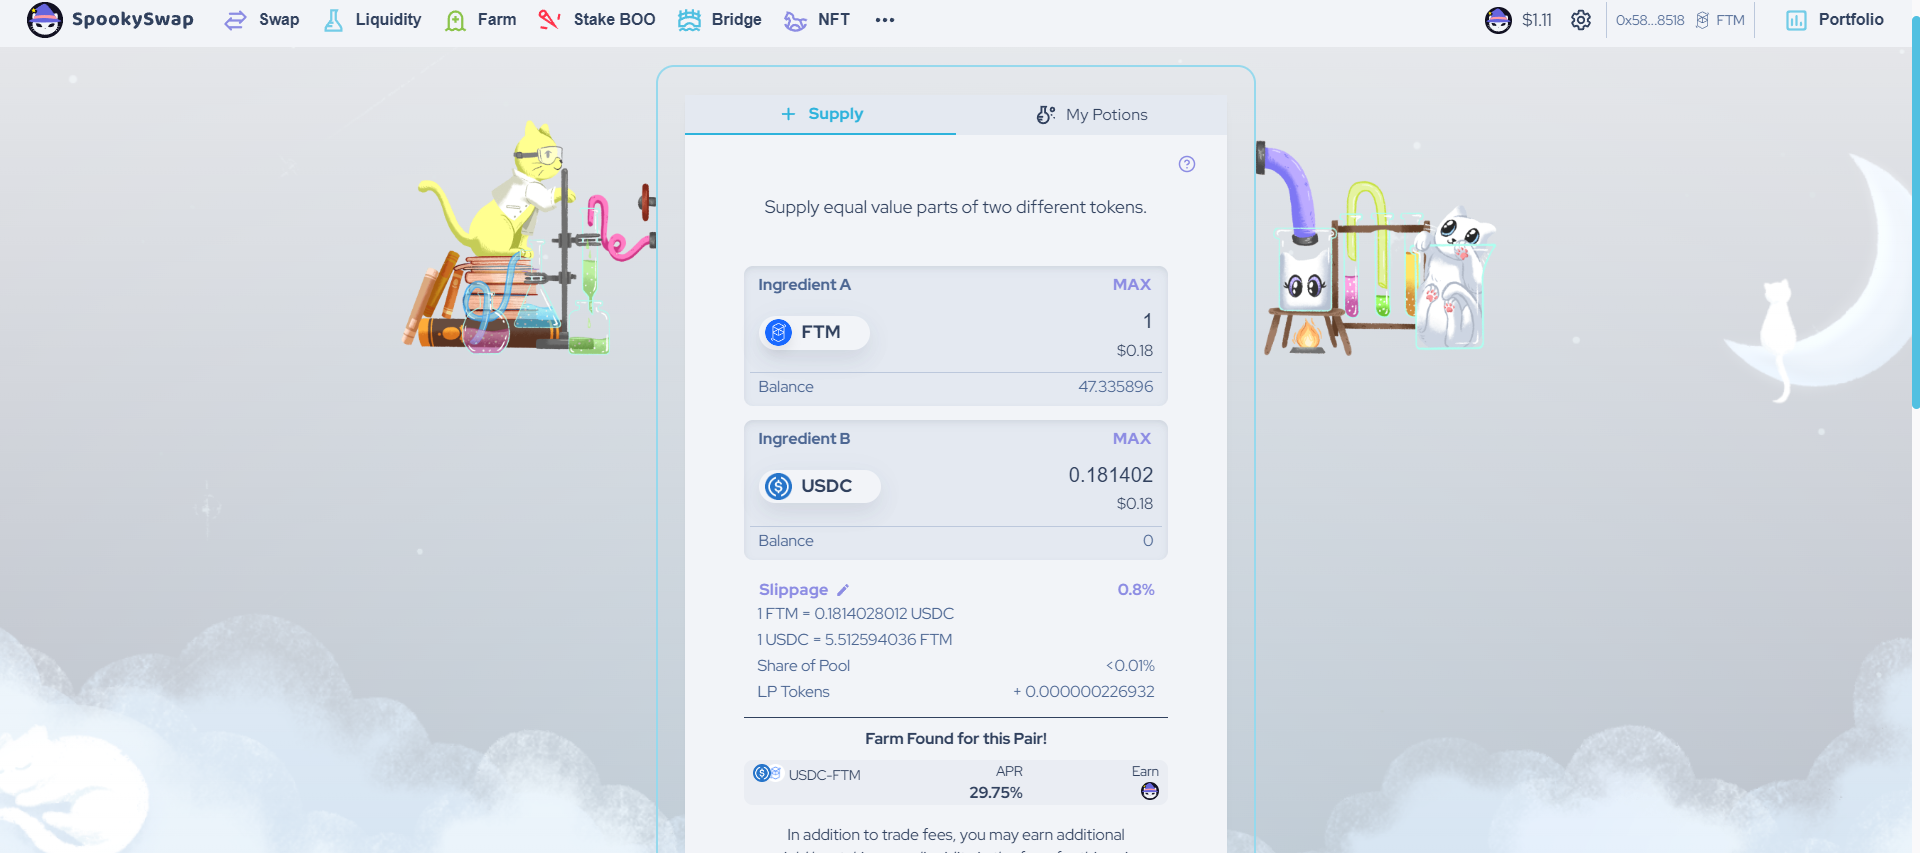Click the BOO earn token icon
1920x853 pixels.
click(1150, 791)
